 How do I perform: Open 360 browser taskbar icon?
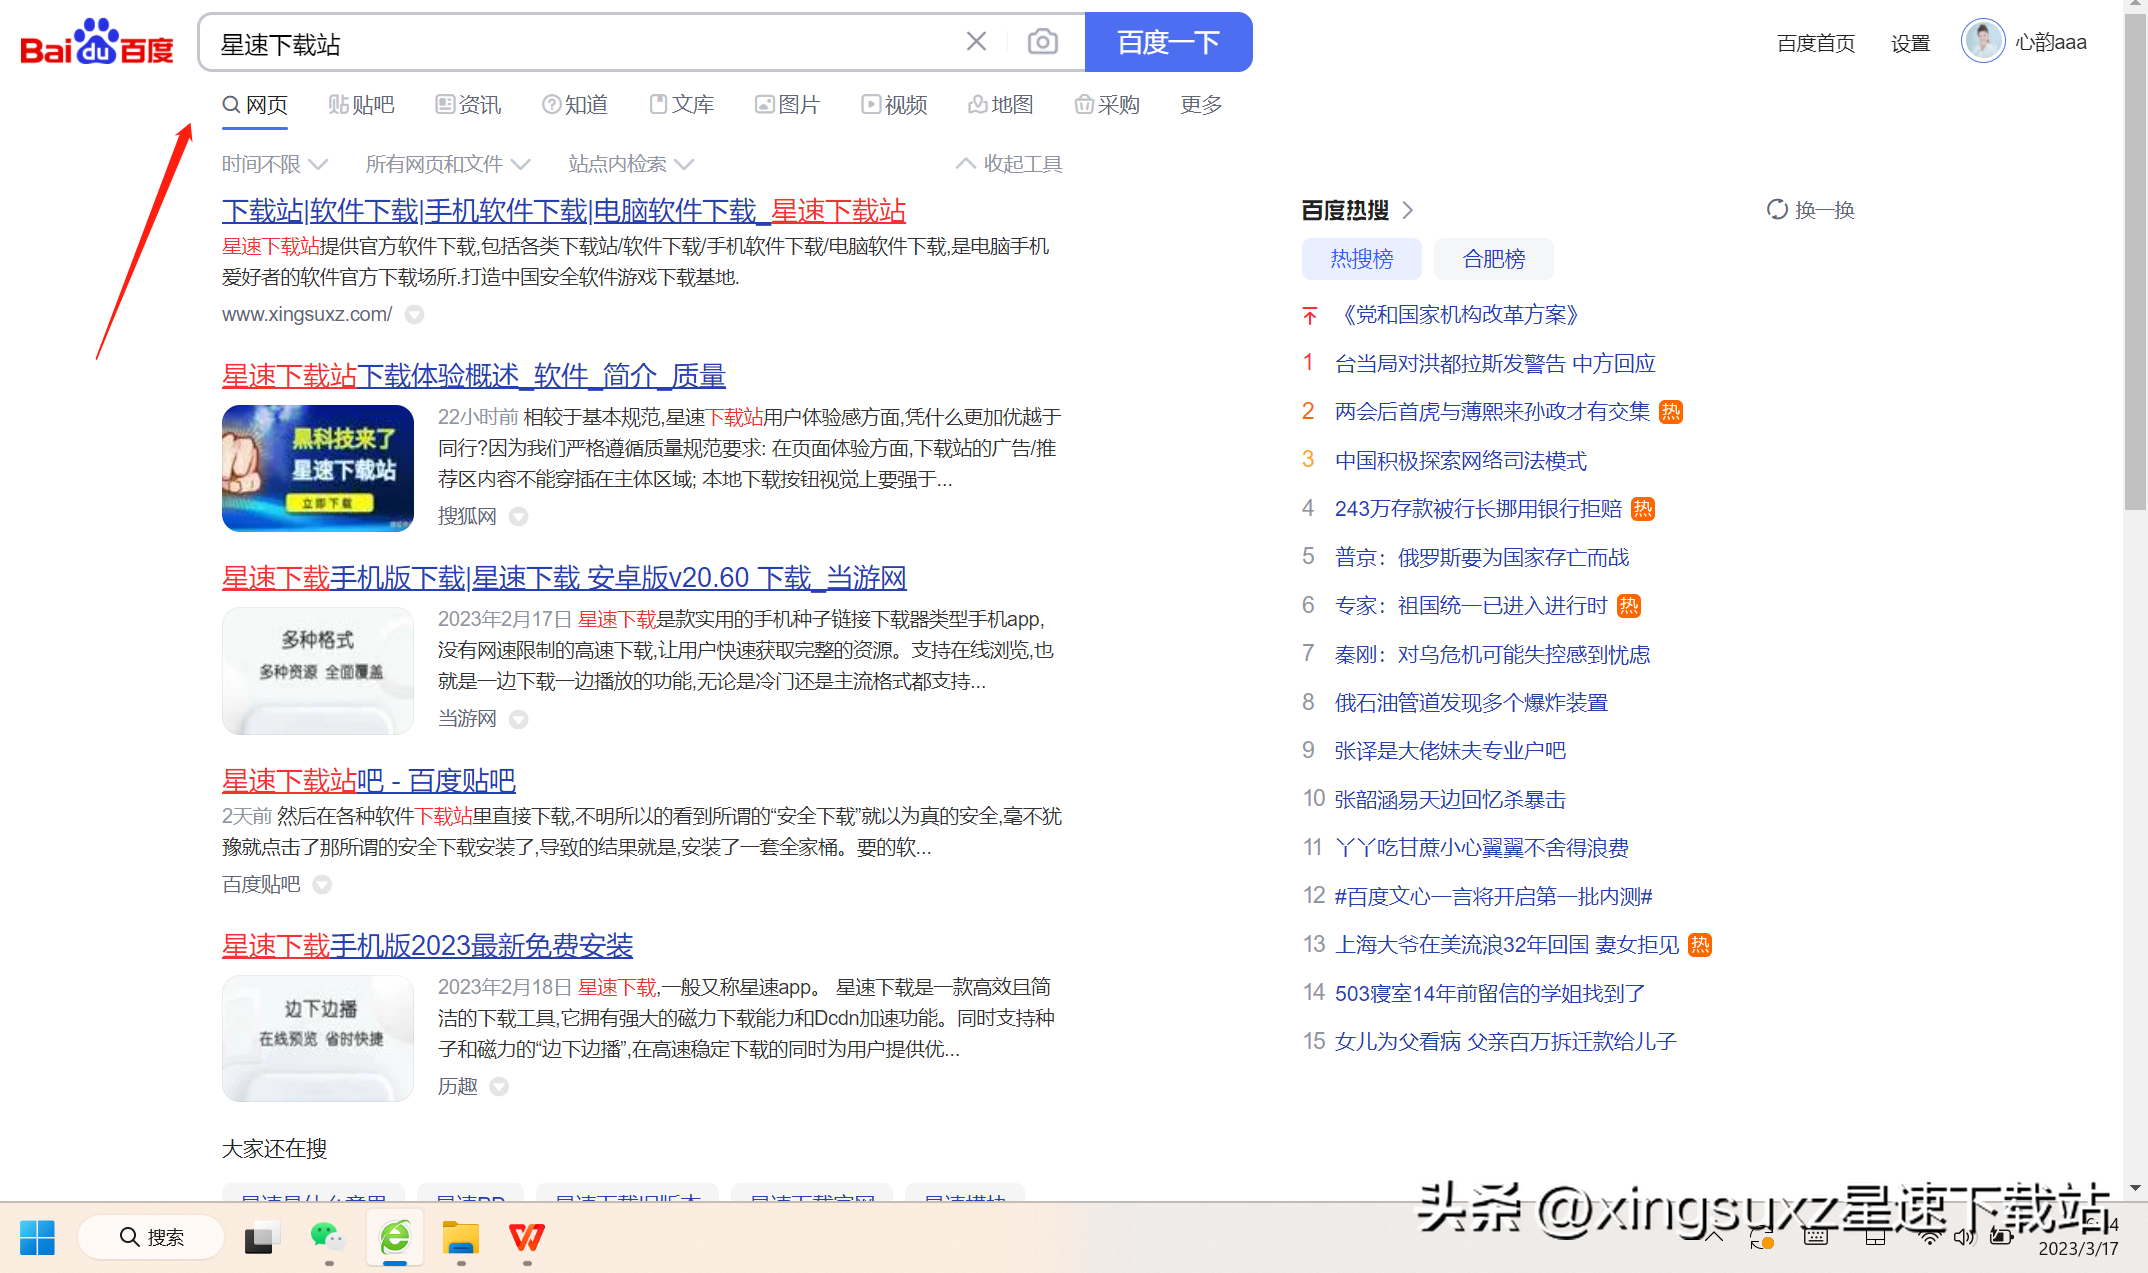point(395,1238)
